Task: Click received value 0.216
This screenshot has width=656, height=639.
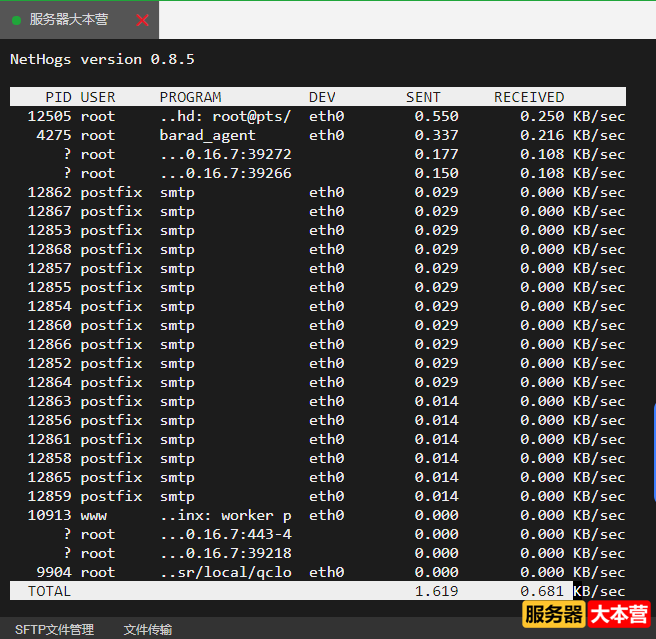Action: click(542, 136)
